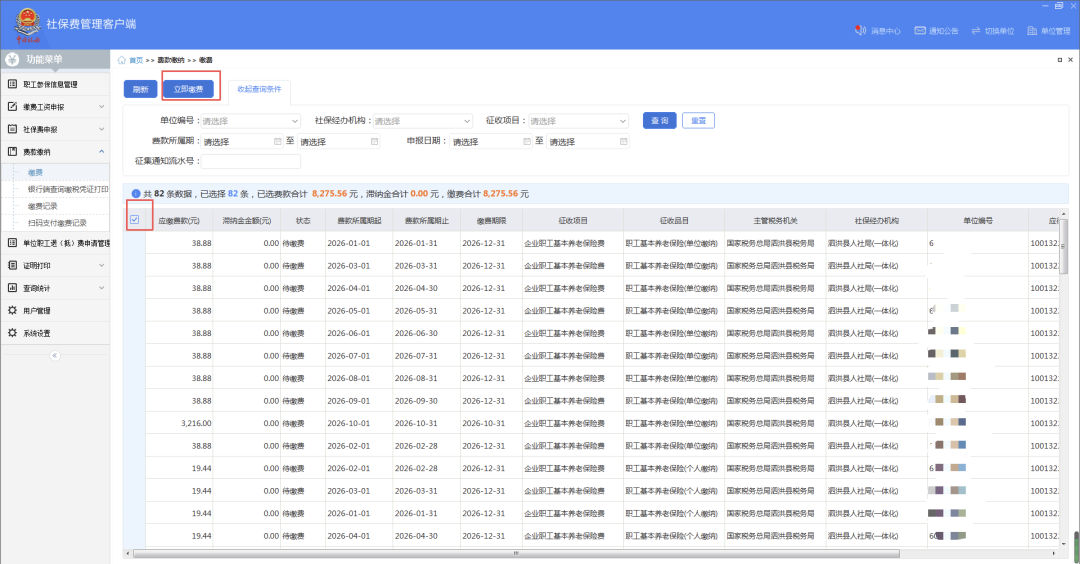Open the 缴费记录 submenu item
The width and height of the screenshot is (1080, 564).
[43, 206]
